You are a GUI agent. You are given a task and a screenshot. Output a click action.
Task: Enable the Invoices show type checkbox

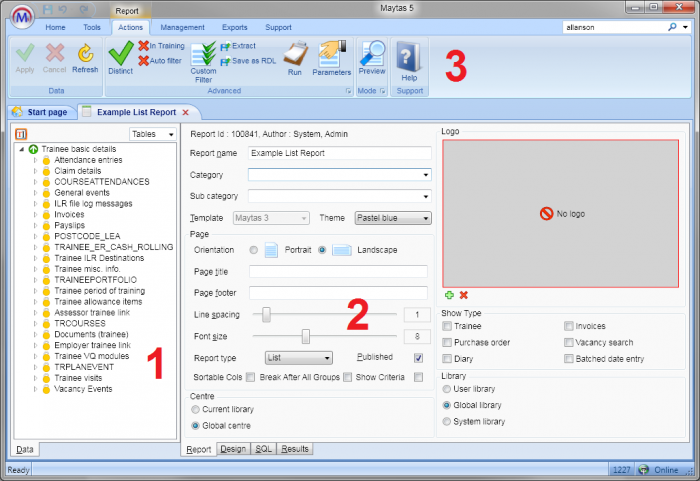tap(569, 326)
